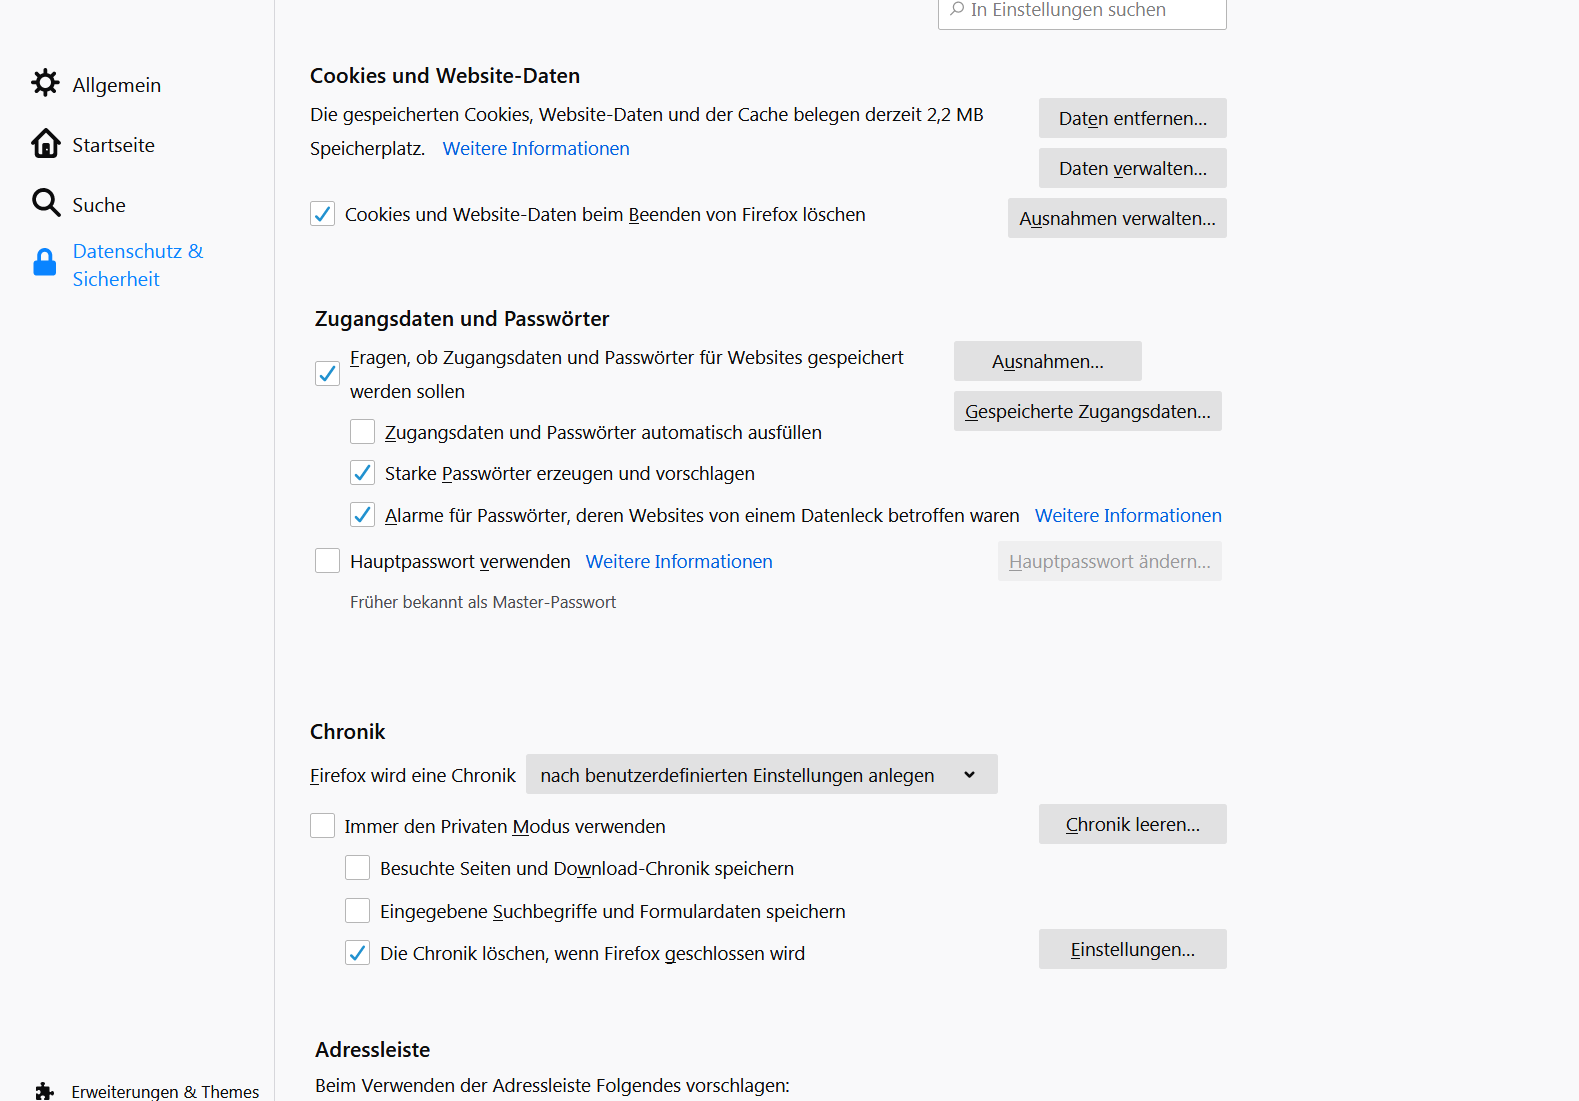1579x1101 pixels.
Task: Switch to Startseite settings category
Action: [x=113, y=145]
